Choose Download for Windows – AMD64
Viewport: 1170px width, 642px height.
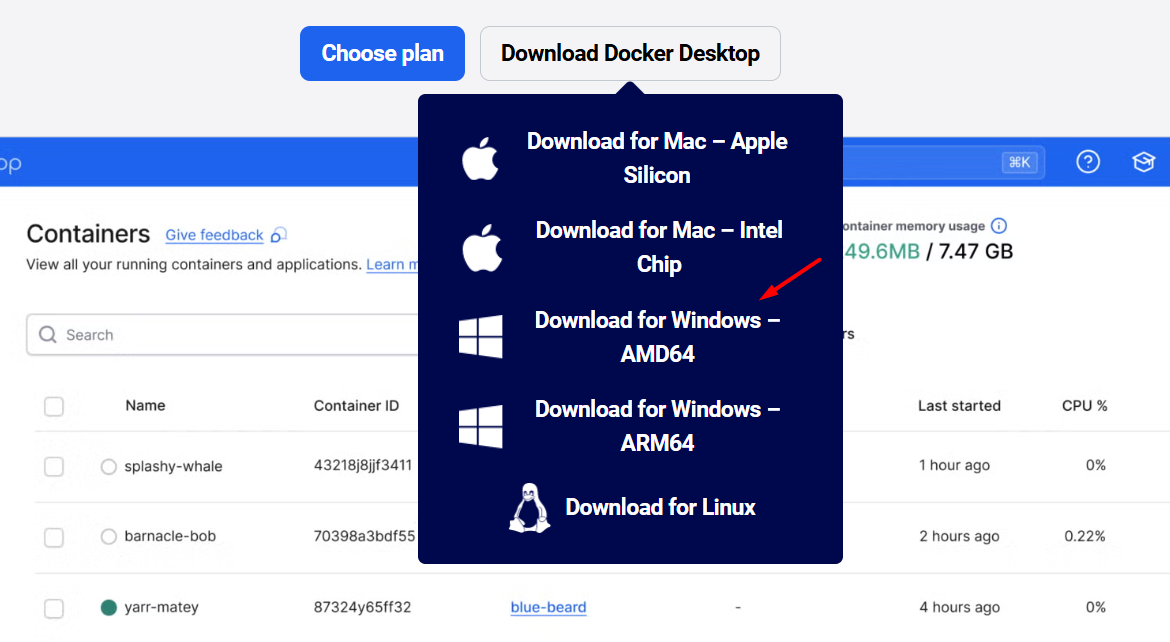[x=657, y=337]
